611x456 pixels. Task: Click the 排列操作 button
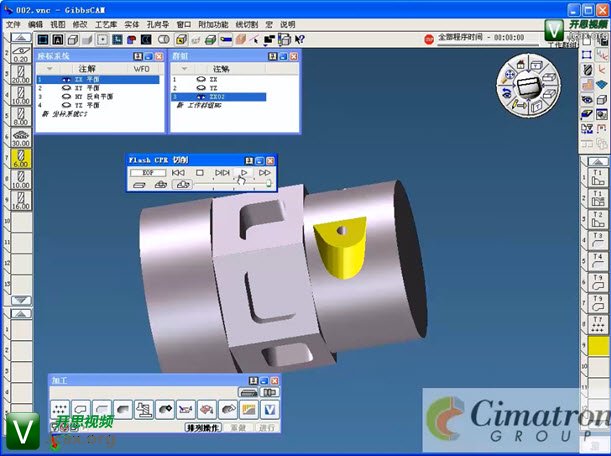pos(202,428)
